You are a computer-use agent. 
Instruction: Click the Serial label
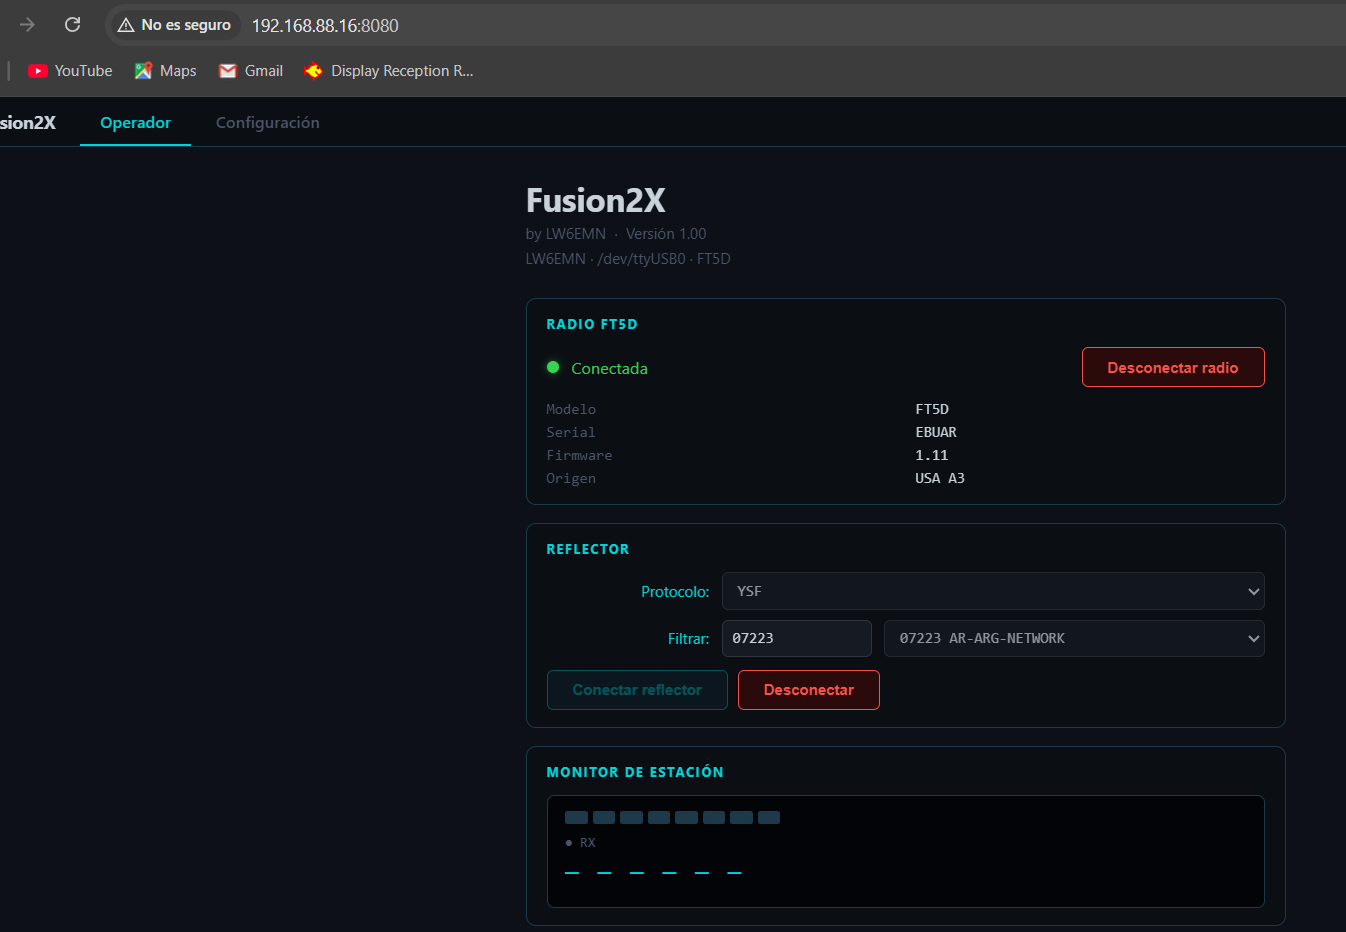coord(571,432)
